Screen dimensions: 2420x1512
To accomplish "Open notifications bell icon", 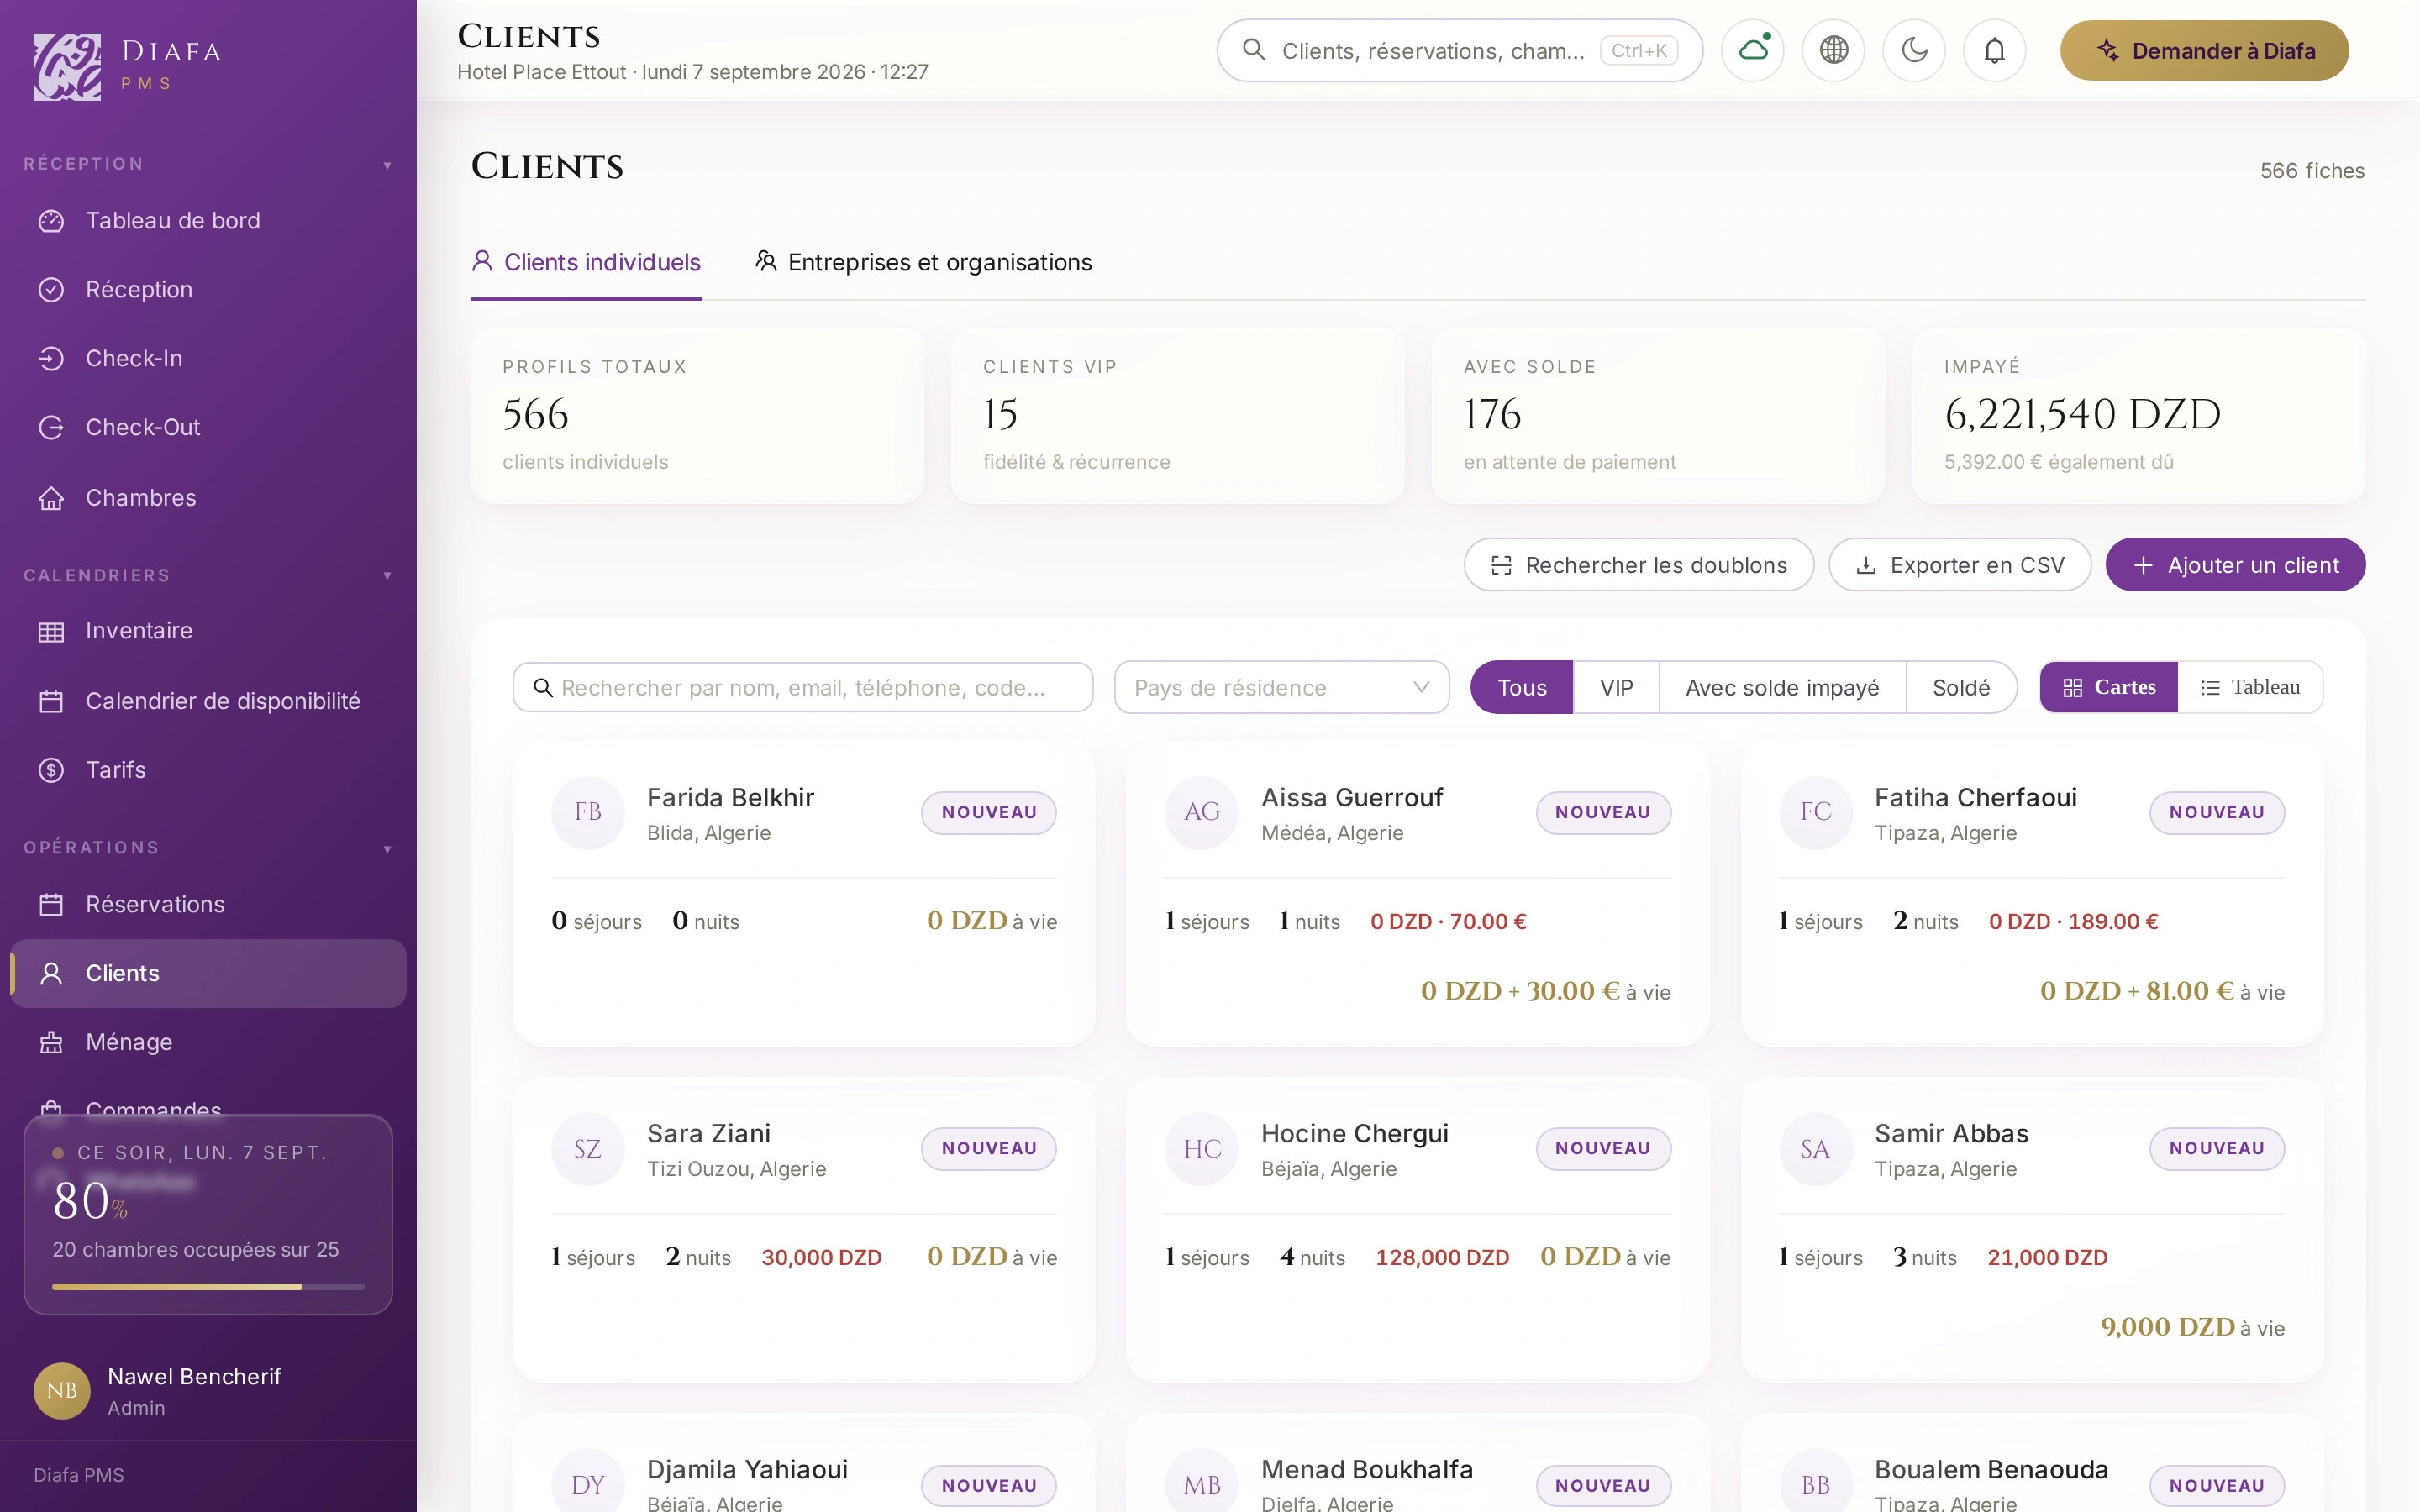I will point(1995,50).
